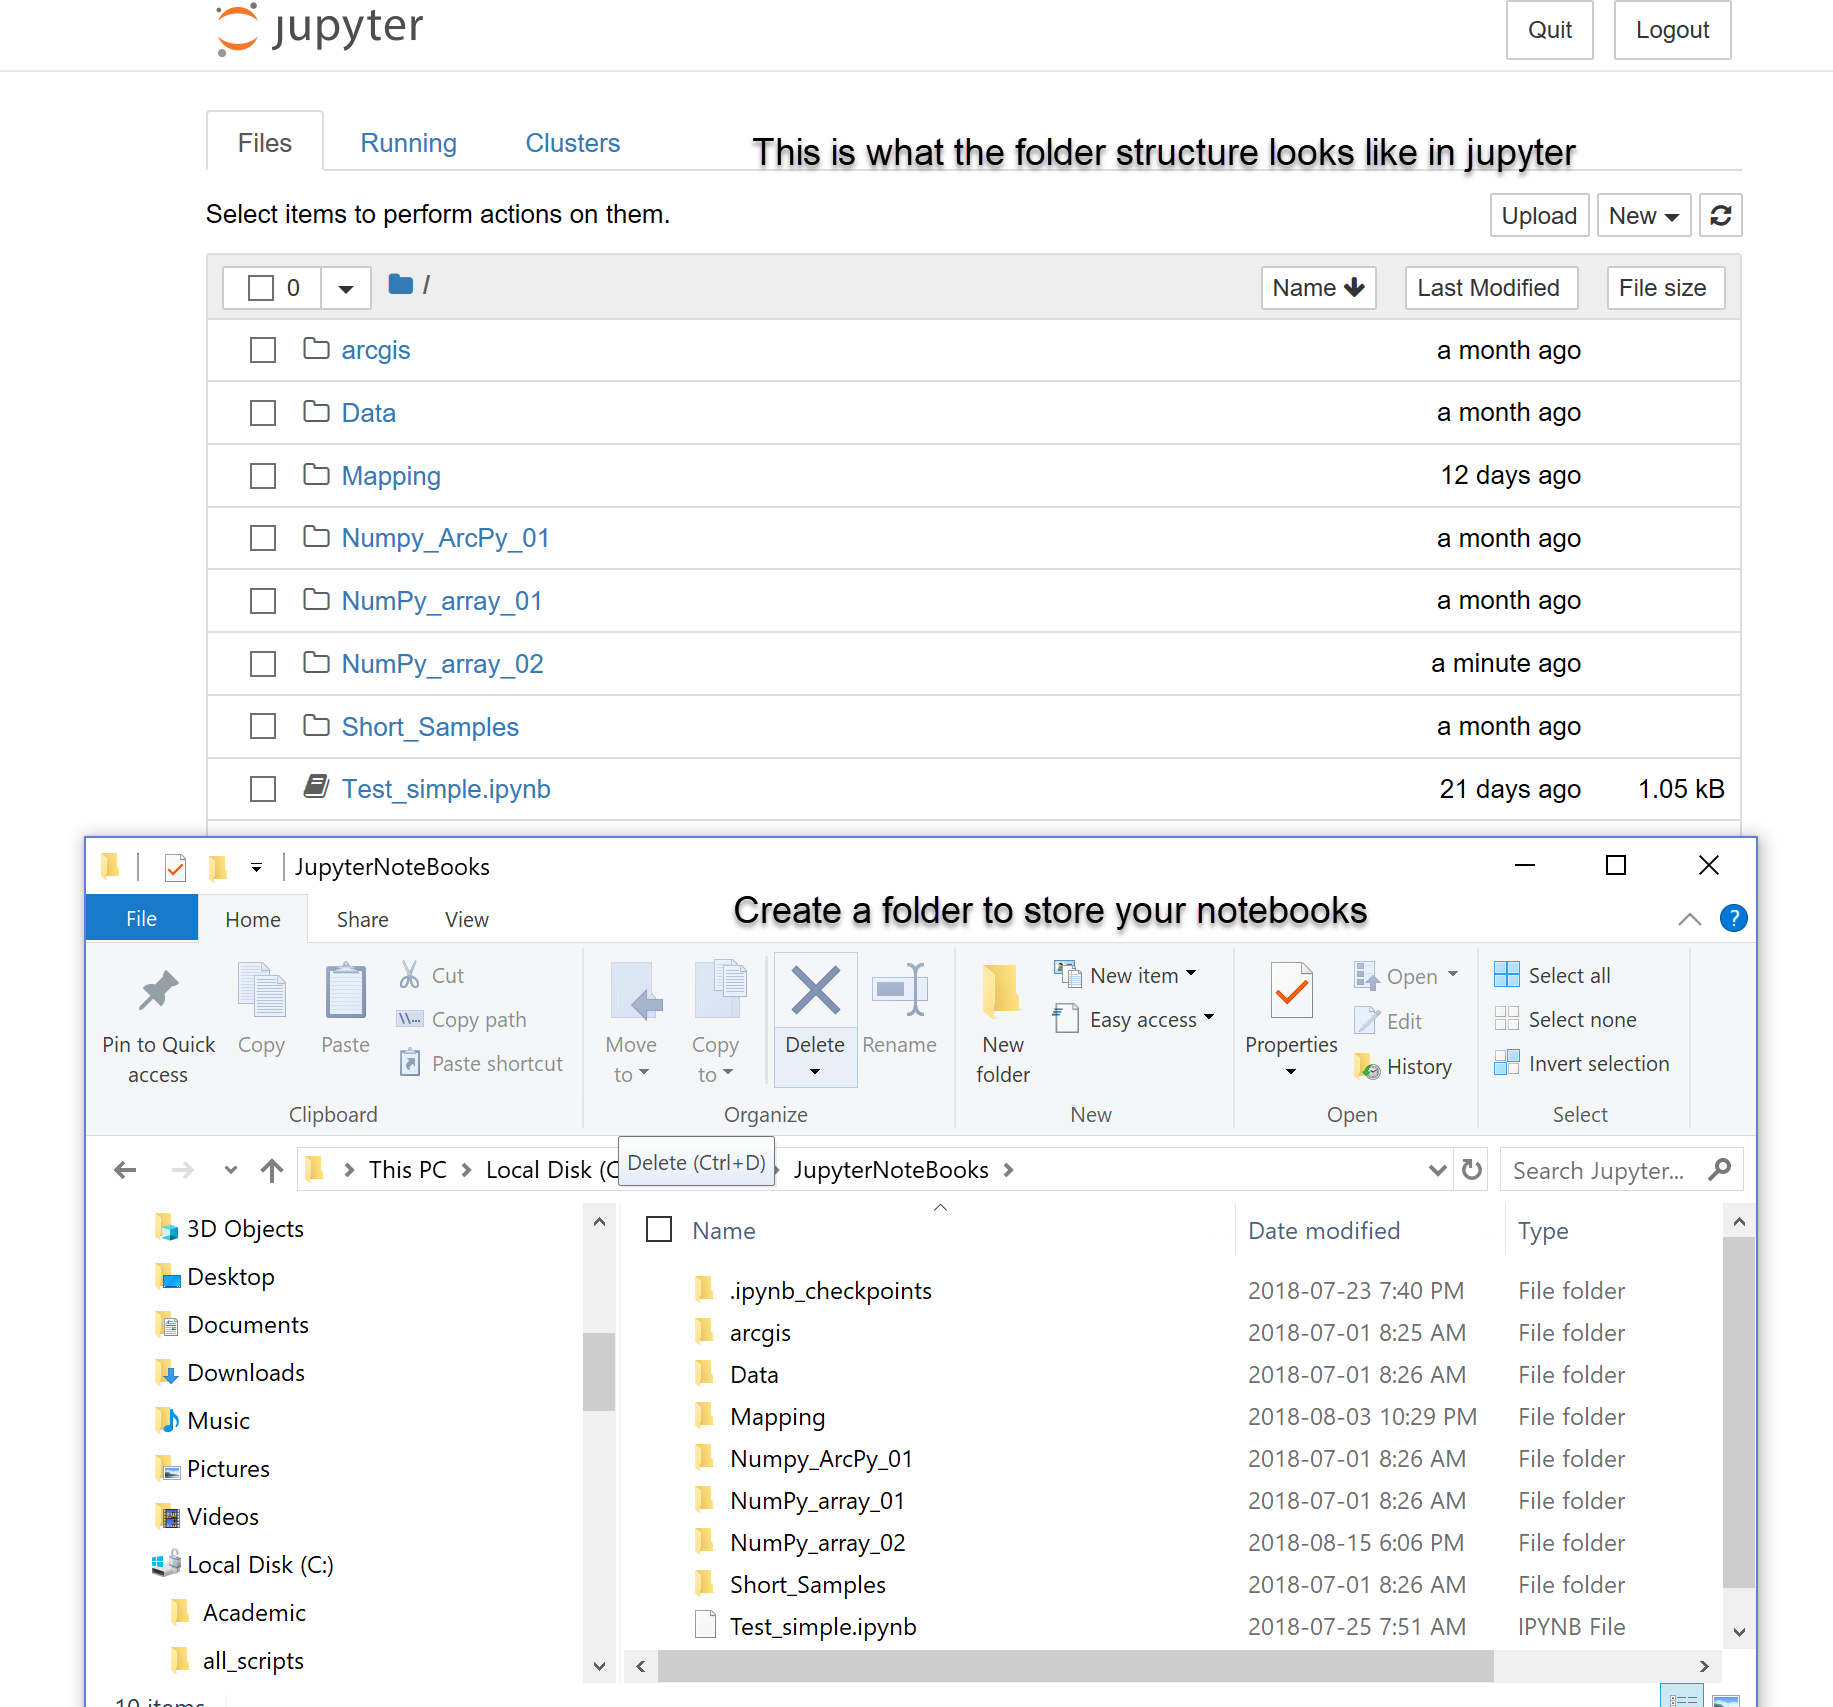
Task: Click the refresh icon beside address bar
Action: [1471, 1169]
